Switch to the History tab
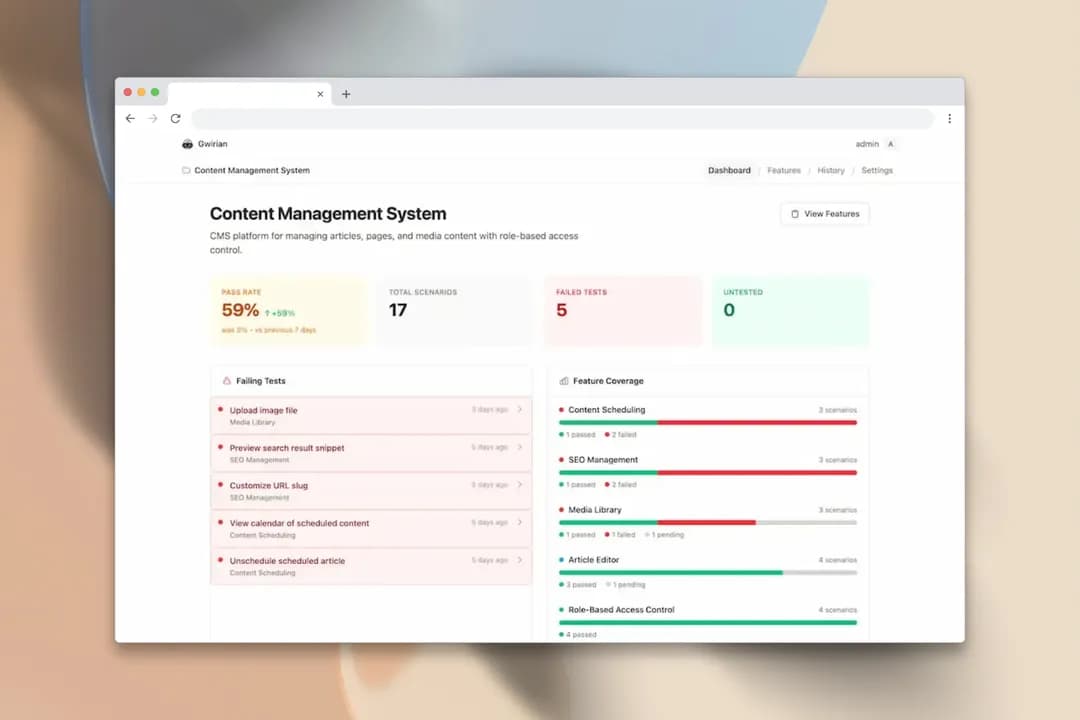The width and height of the screenshot is (1080, 720). pyautogui.click(x=831, y=170)
